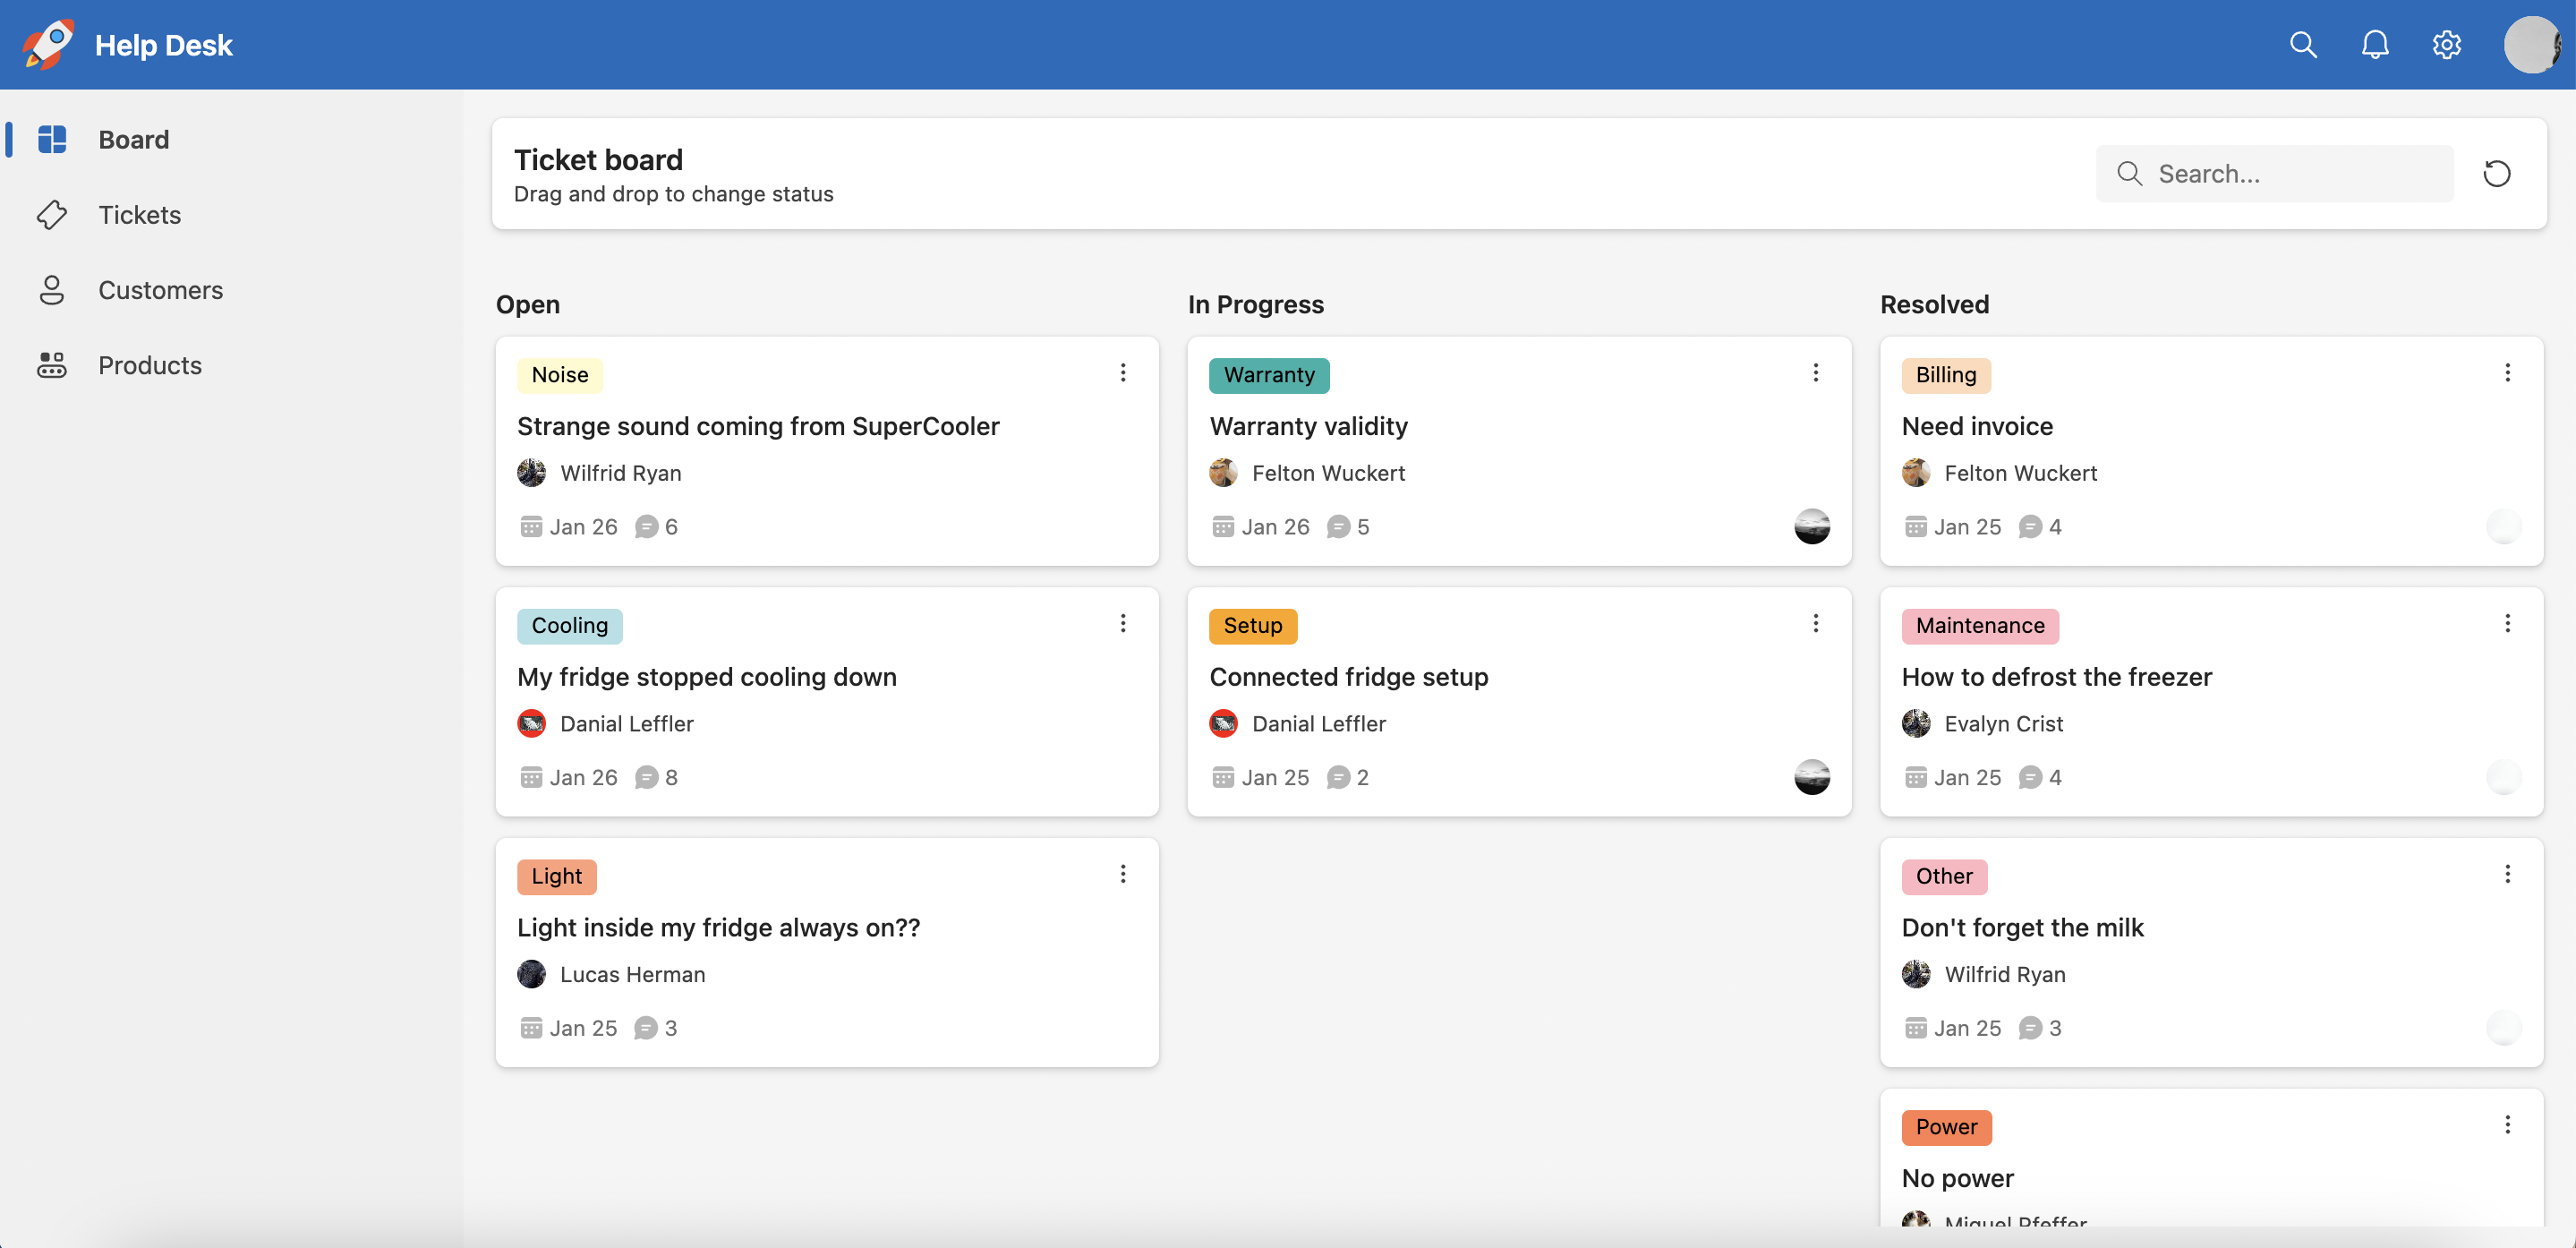Click Lucas Herman avatar
2576x1248 pixels.
(531, 975)
